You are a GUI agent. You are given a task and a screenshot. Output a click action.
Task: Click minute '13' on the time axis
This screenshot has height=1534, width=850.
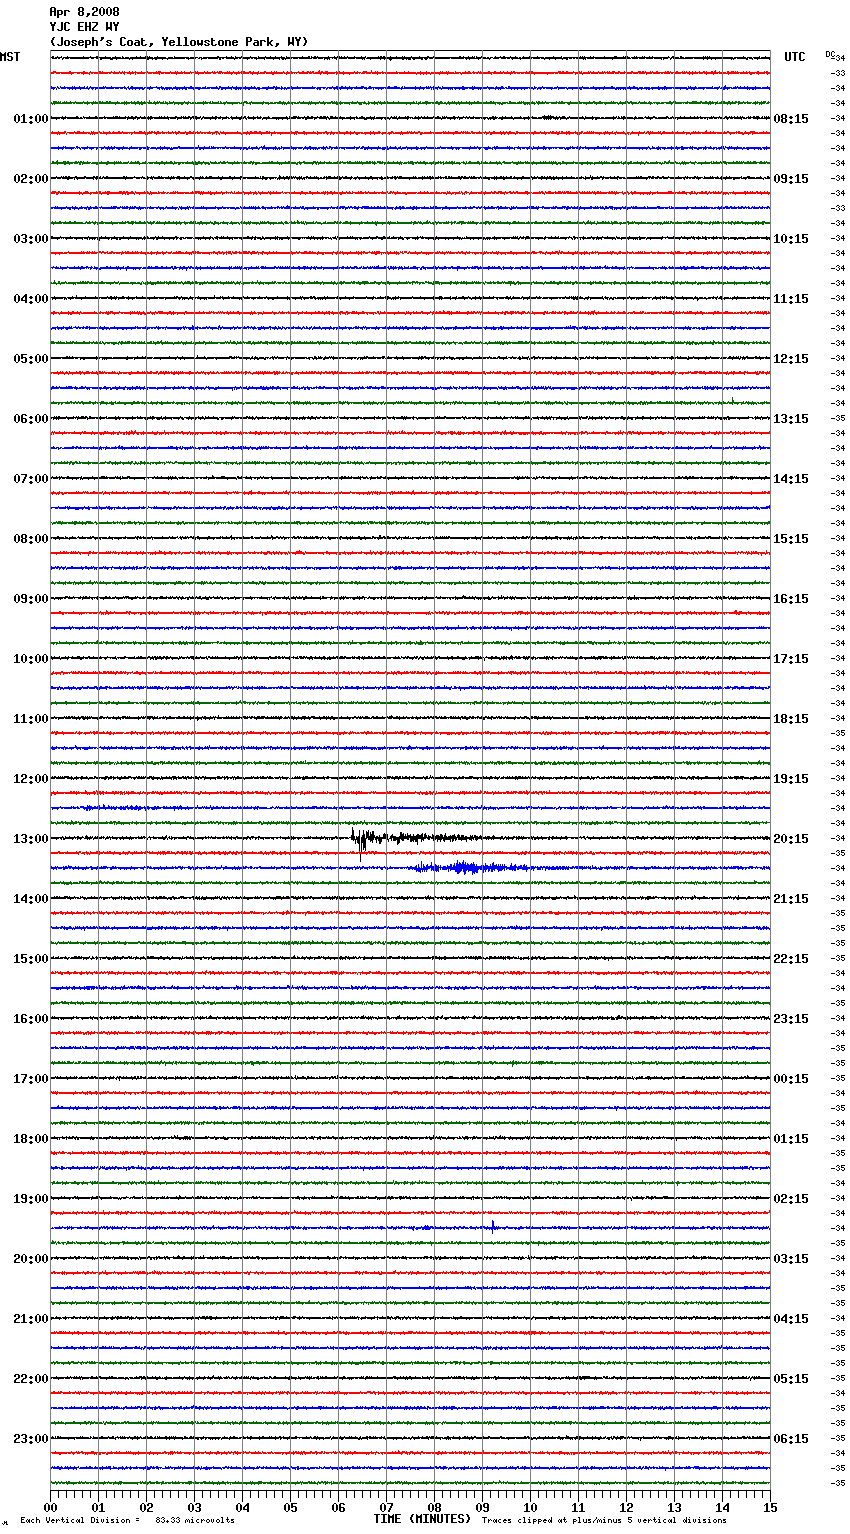(675, 1507)
